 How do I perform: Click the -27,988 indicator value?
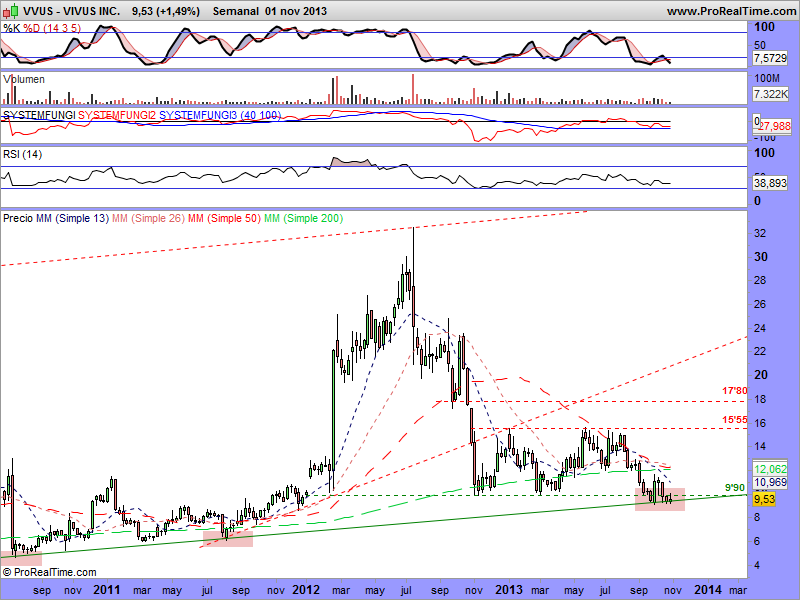tap(774, 126)
